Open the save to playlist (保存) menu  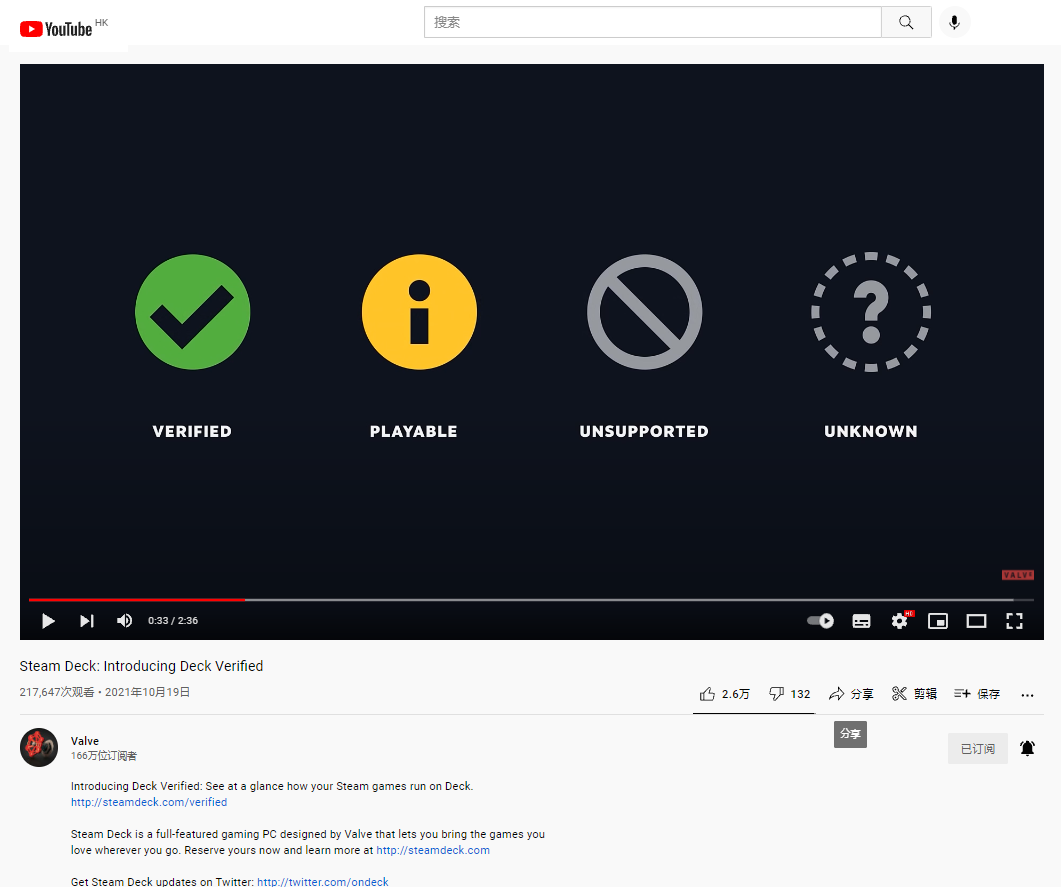[x=977, y=694]
